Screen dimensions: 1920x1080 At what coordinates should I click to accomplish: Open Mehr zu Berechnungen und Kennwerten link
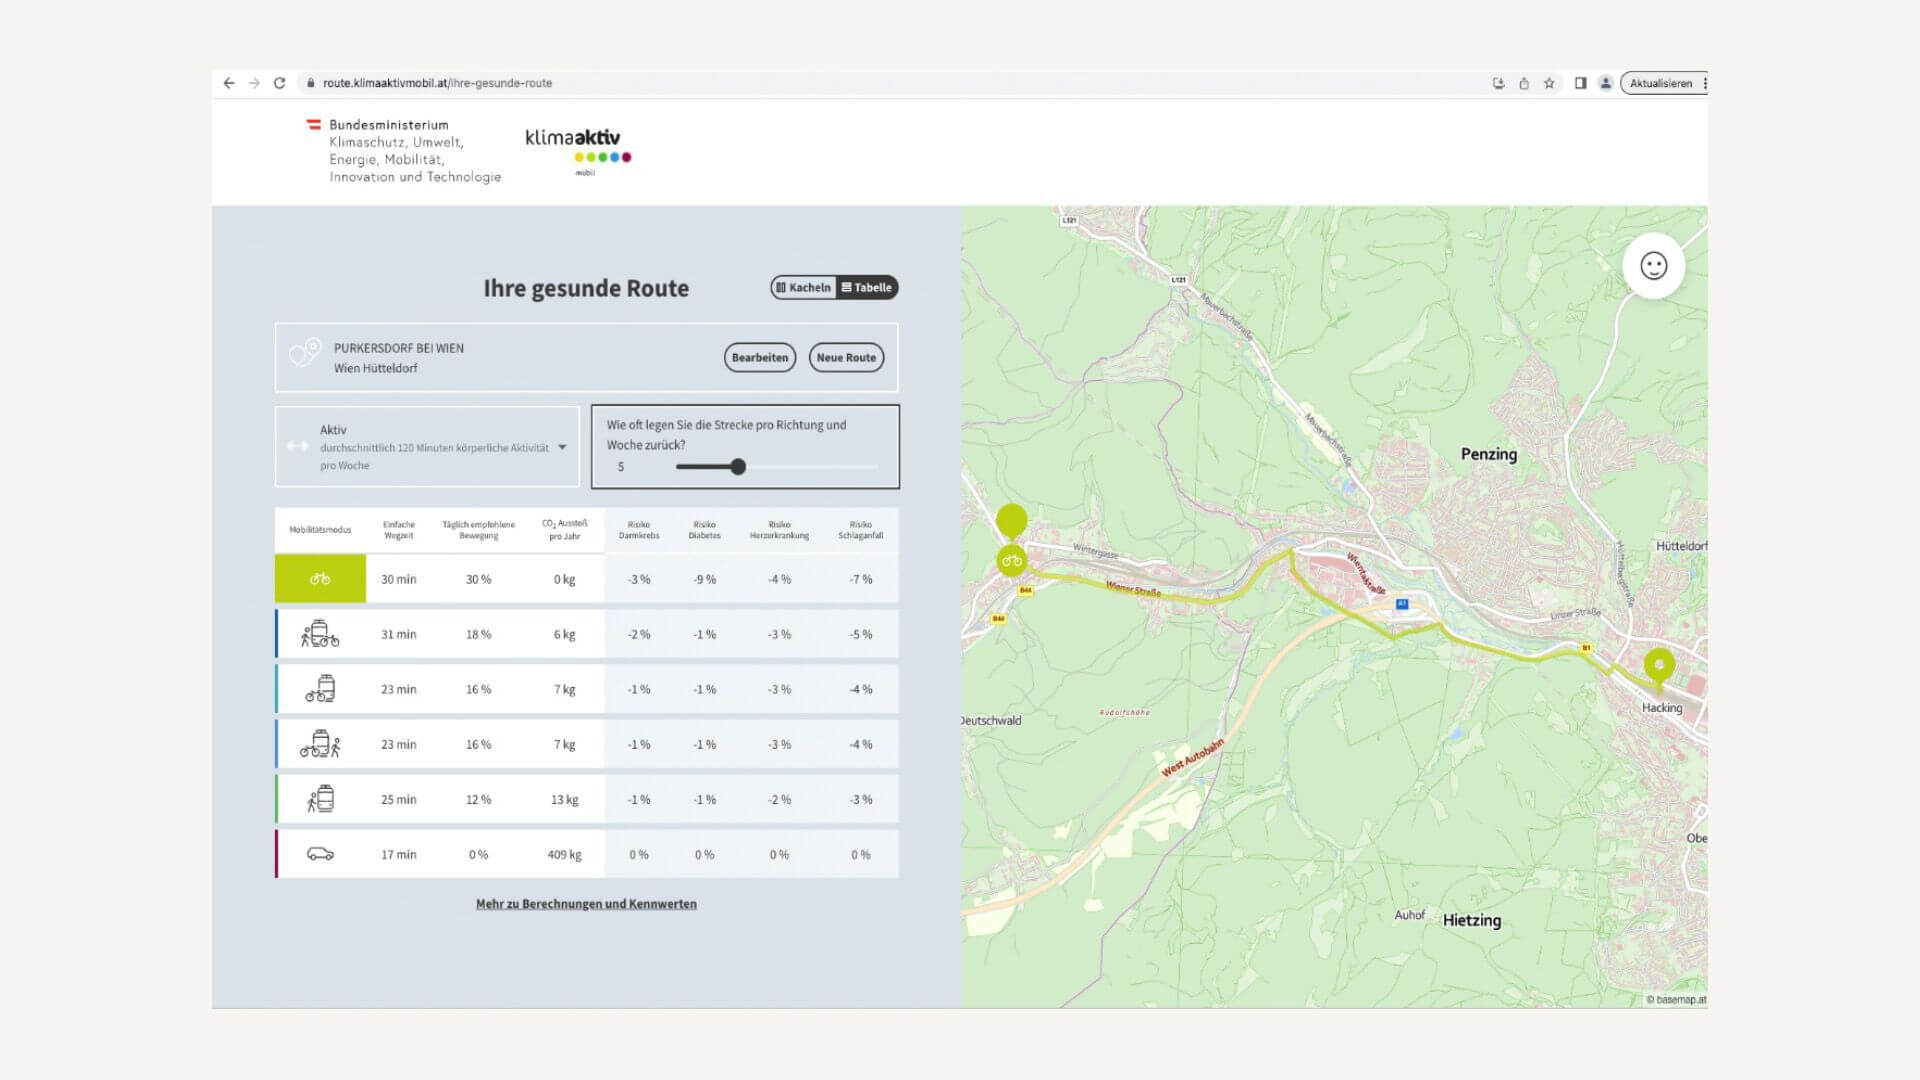point(586,904)
